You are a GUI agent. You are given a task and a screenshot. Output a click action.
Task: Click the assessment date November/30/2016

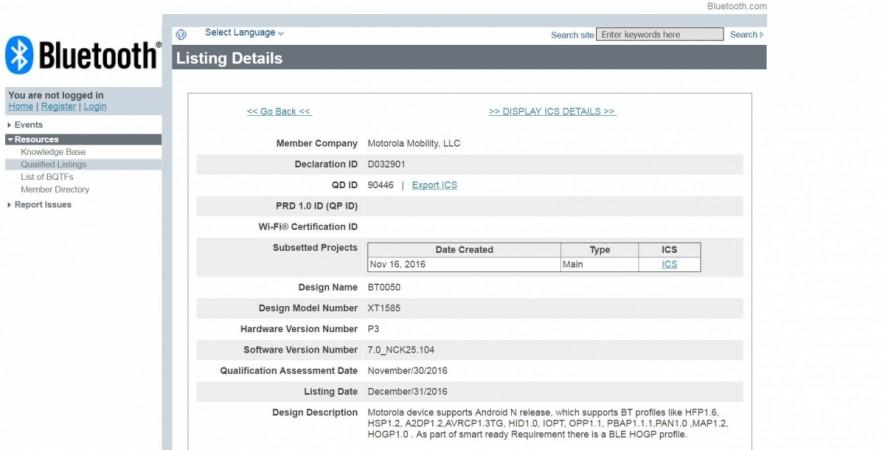(407, 371)
